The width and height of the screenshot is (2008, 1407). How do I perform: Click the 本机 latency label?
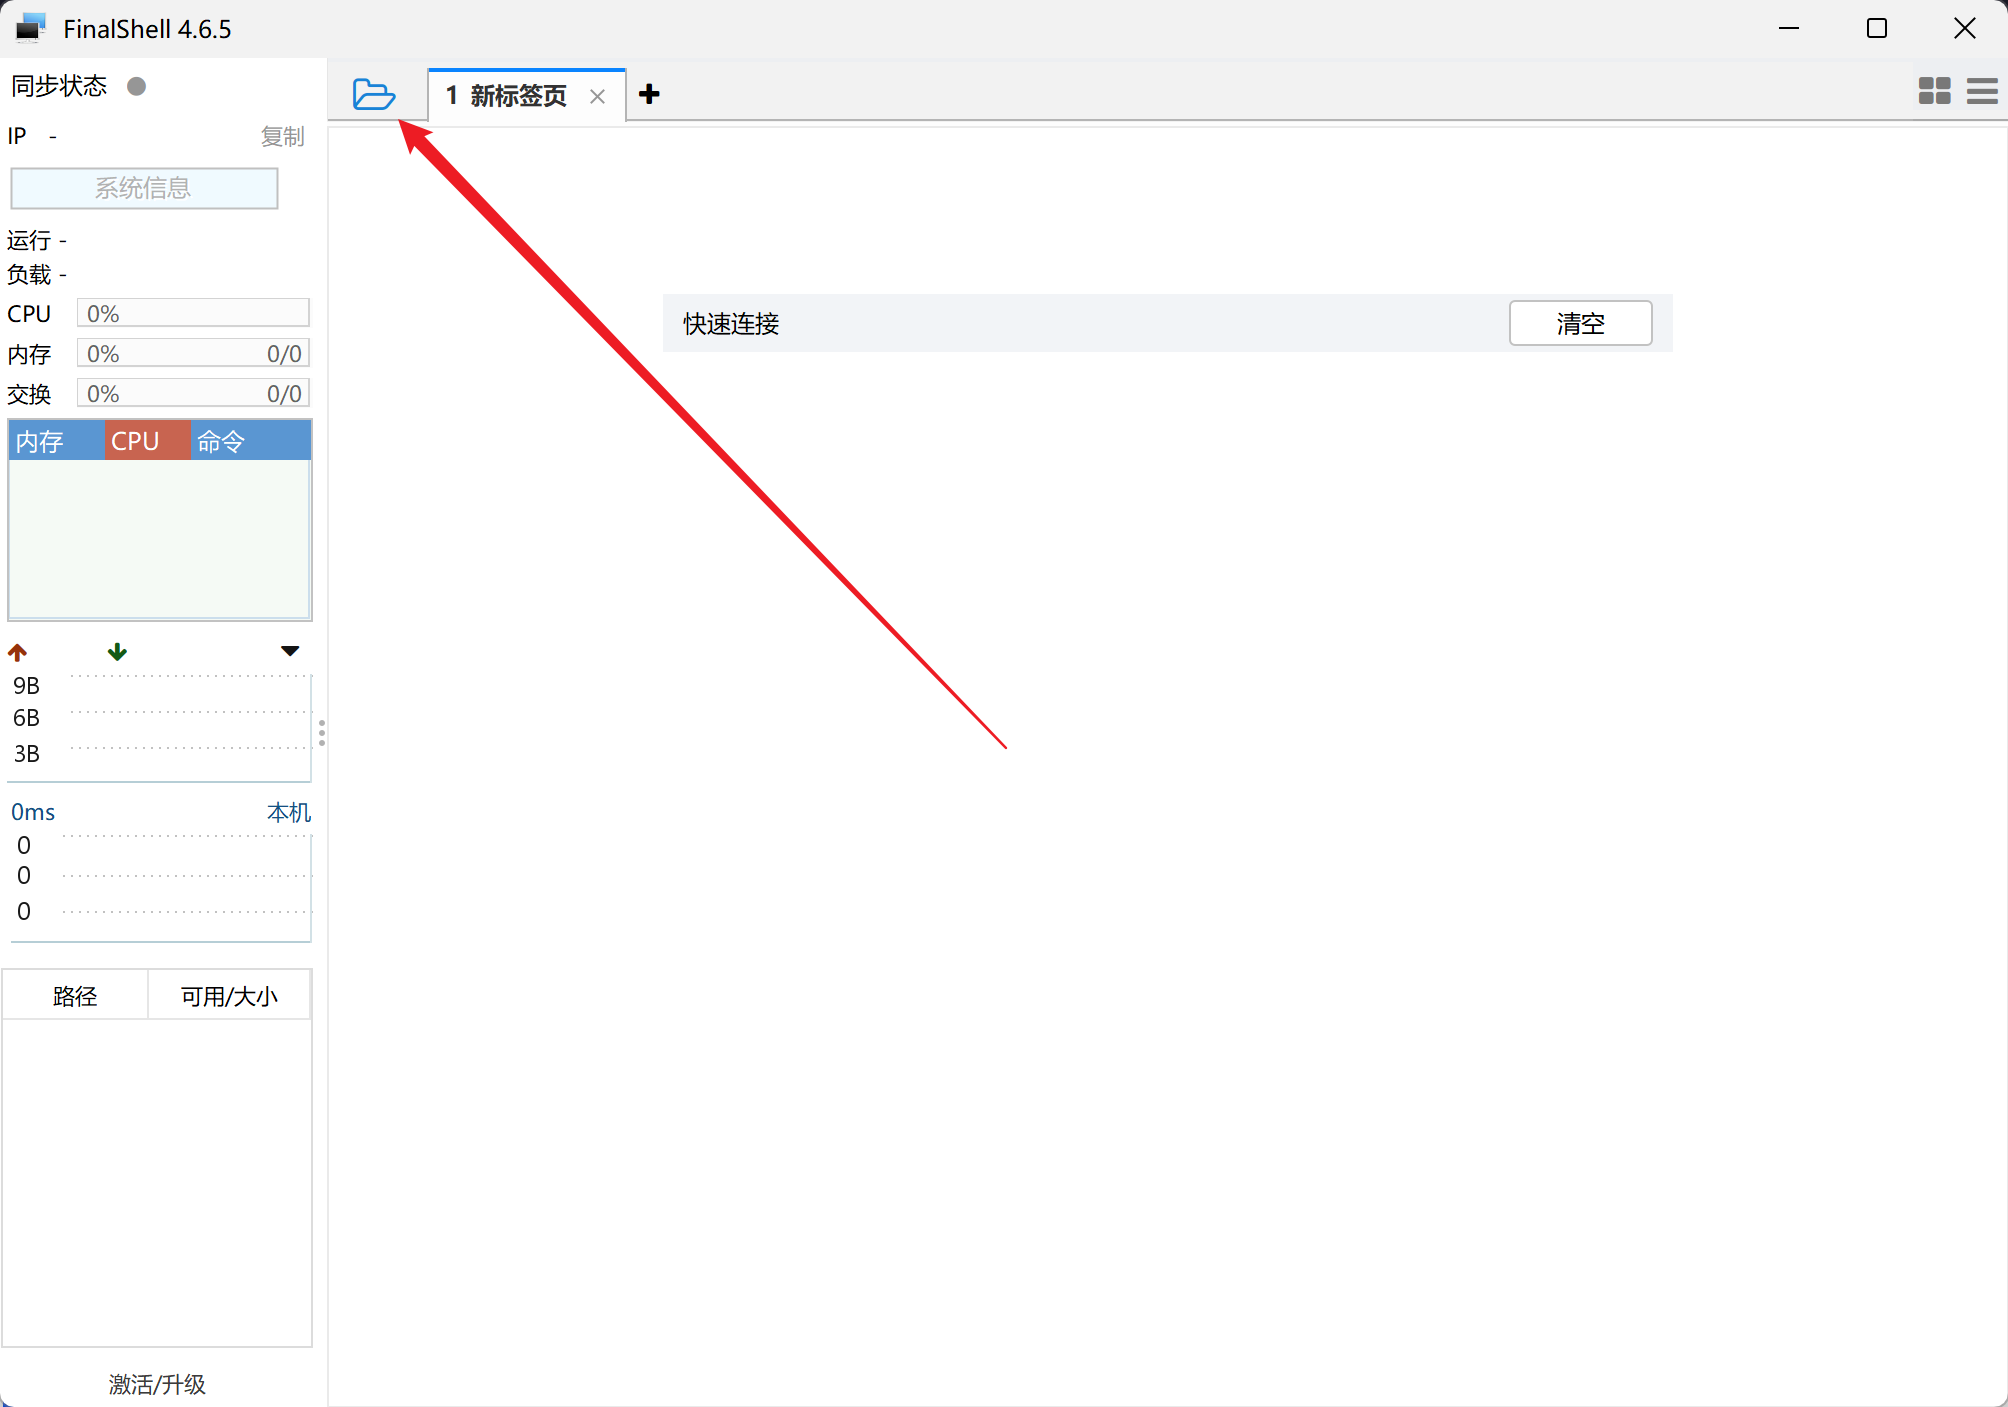pos(288,812)
